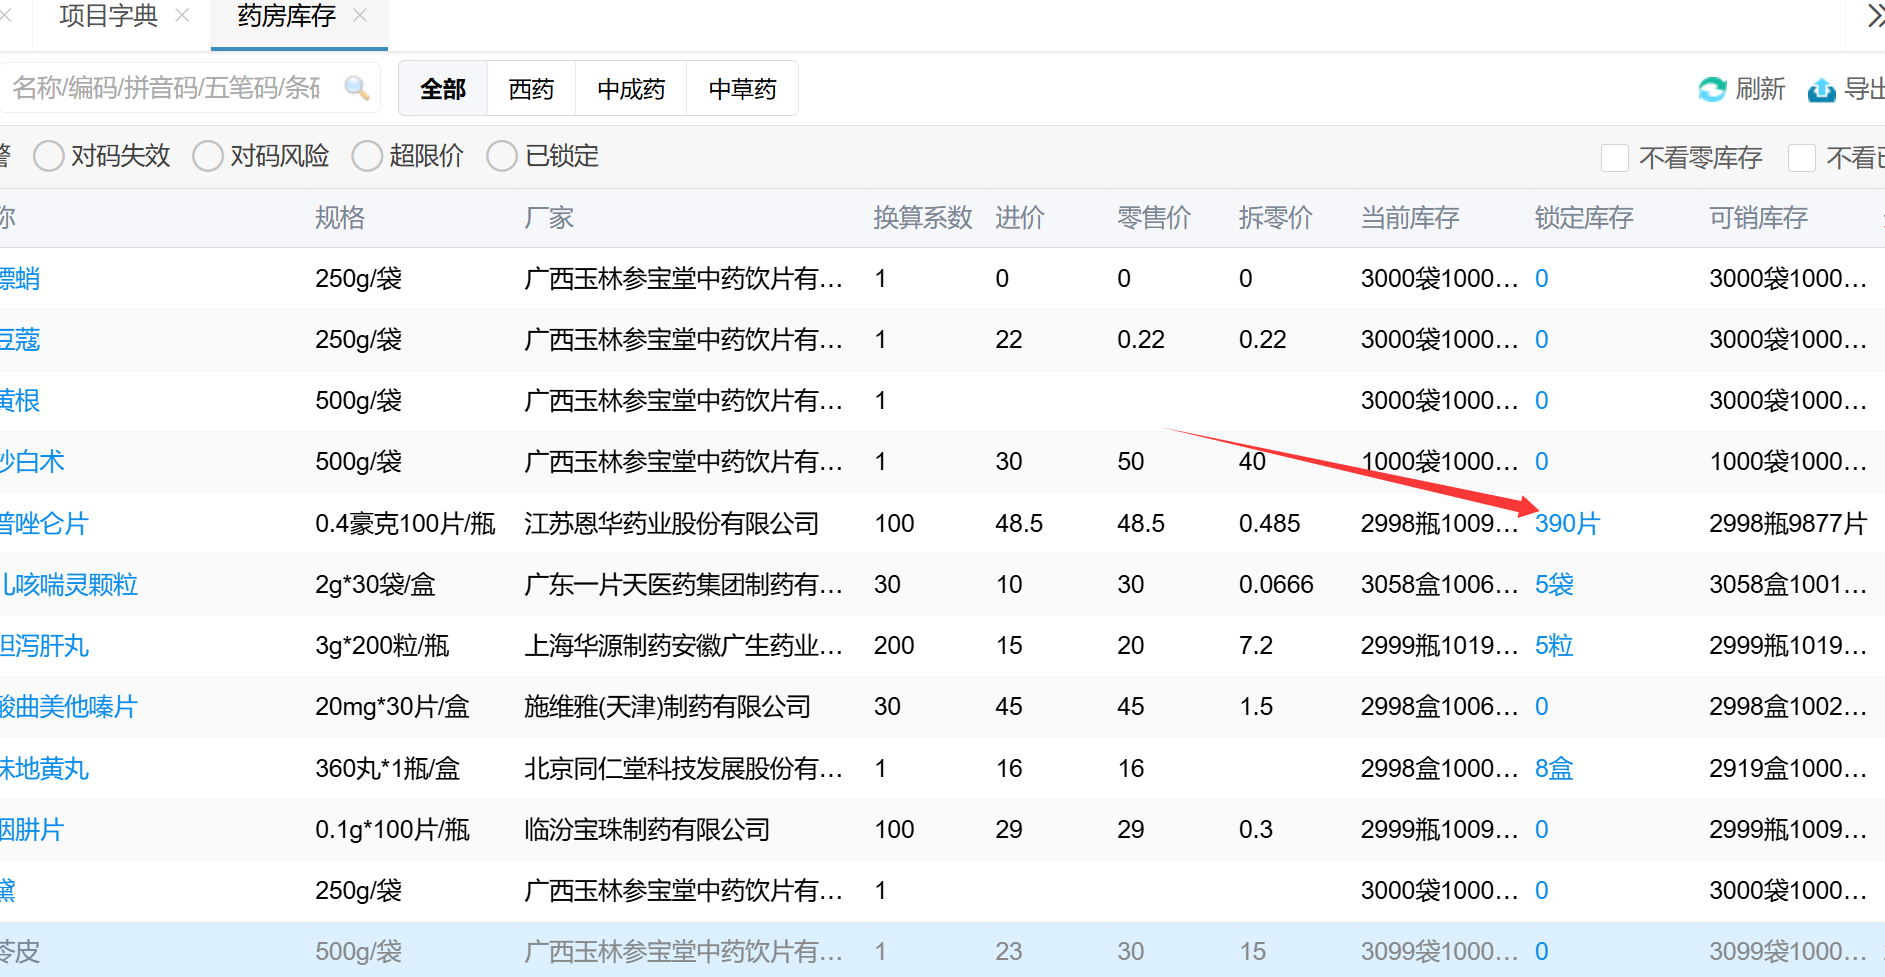
Task: Click the 当前库存 column header
Action: 1410,218
